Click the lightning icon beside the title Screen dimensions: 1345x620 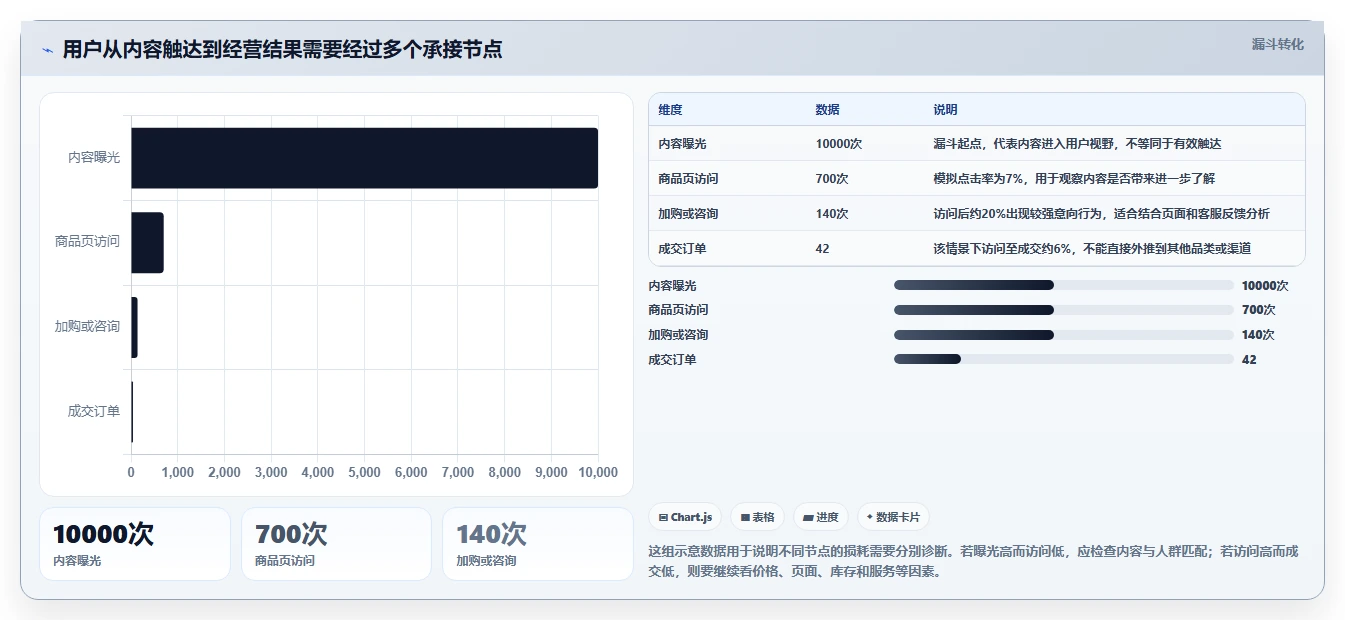click(x=47, y=50)
